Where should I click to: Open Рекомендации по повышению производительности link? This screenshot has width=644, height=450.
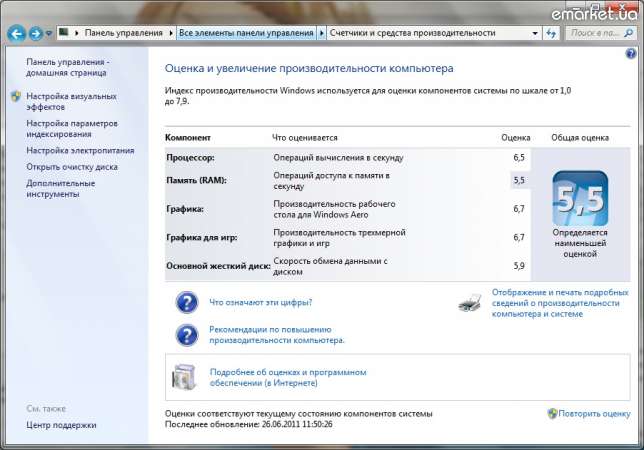coord(276,335)
